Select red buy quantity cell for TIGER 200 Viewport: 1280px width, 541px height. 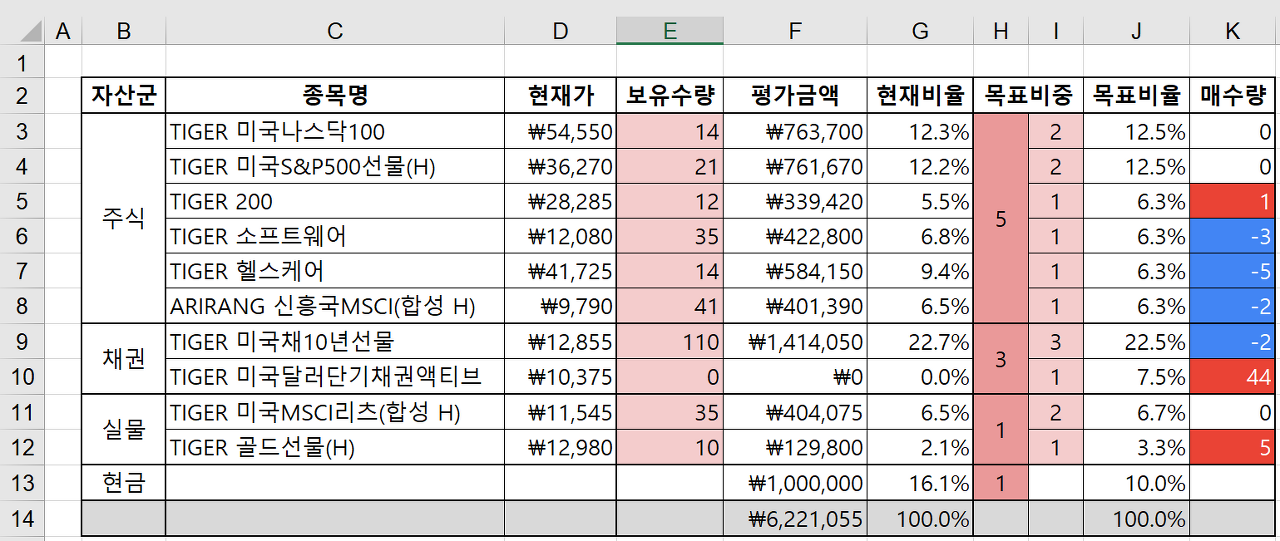click(x=1233, y=202)
